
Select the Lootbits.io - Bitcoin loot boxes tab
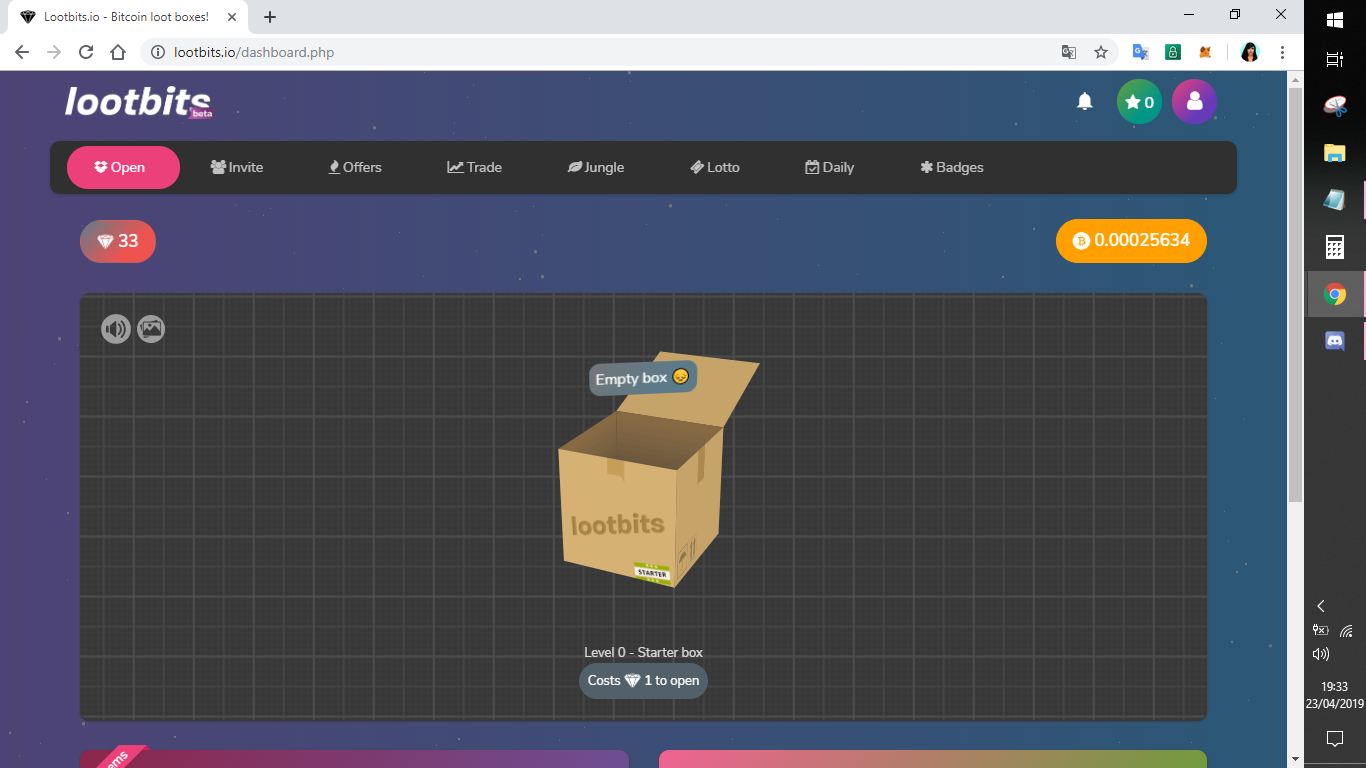(x=128, y=17)
